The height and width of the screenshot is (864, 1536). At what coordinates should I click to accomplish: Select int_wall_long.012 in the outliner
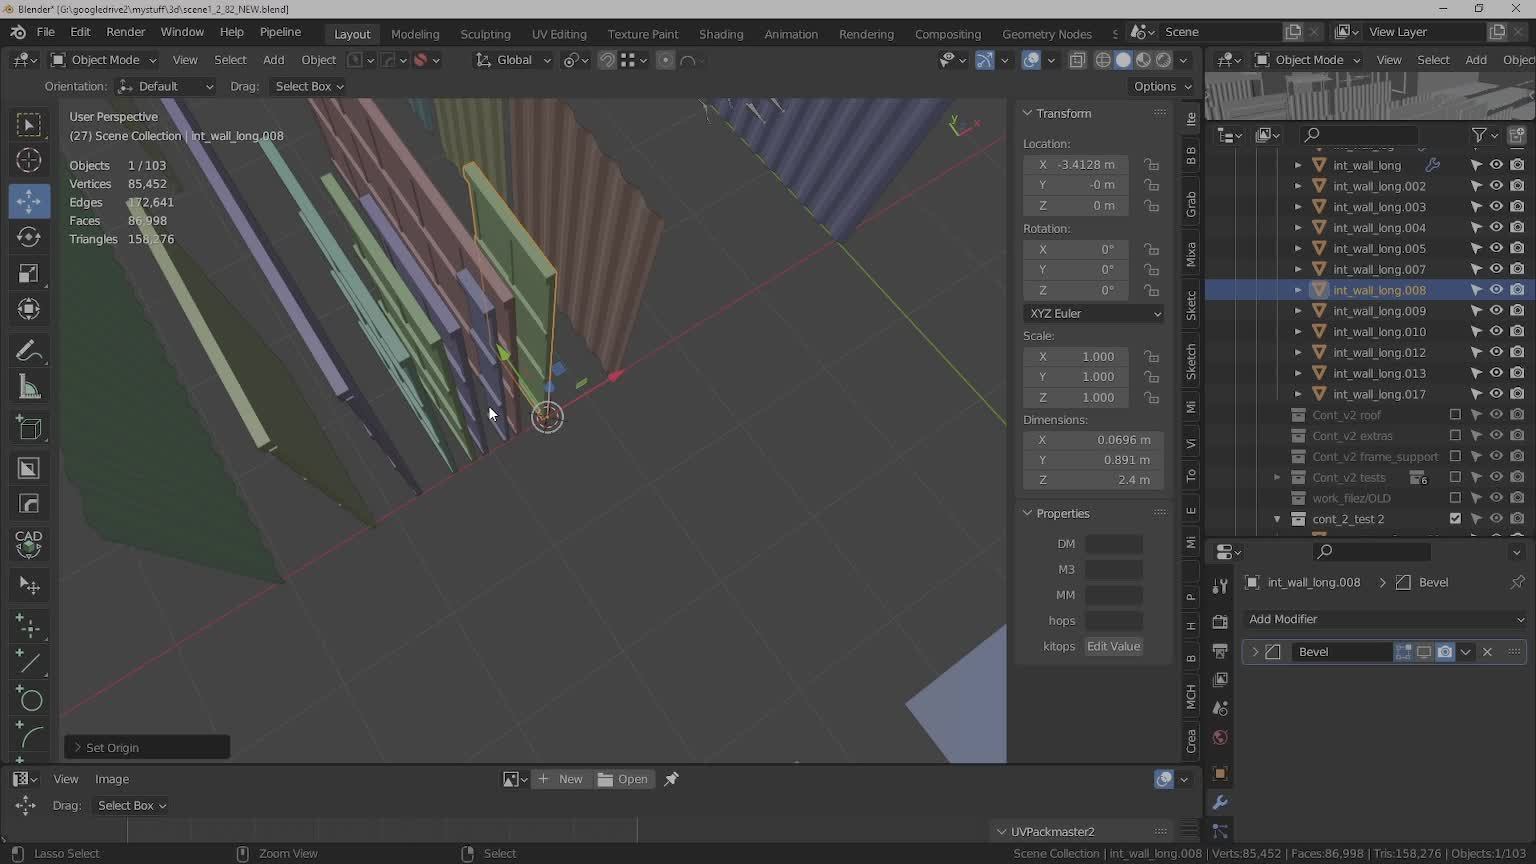coord(1379,352)
